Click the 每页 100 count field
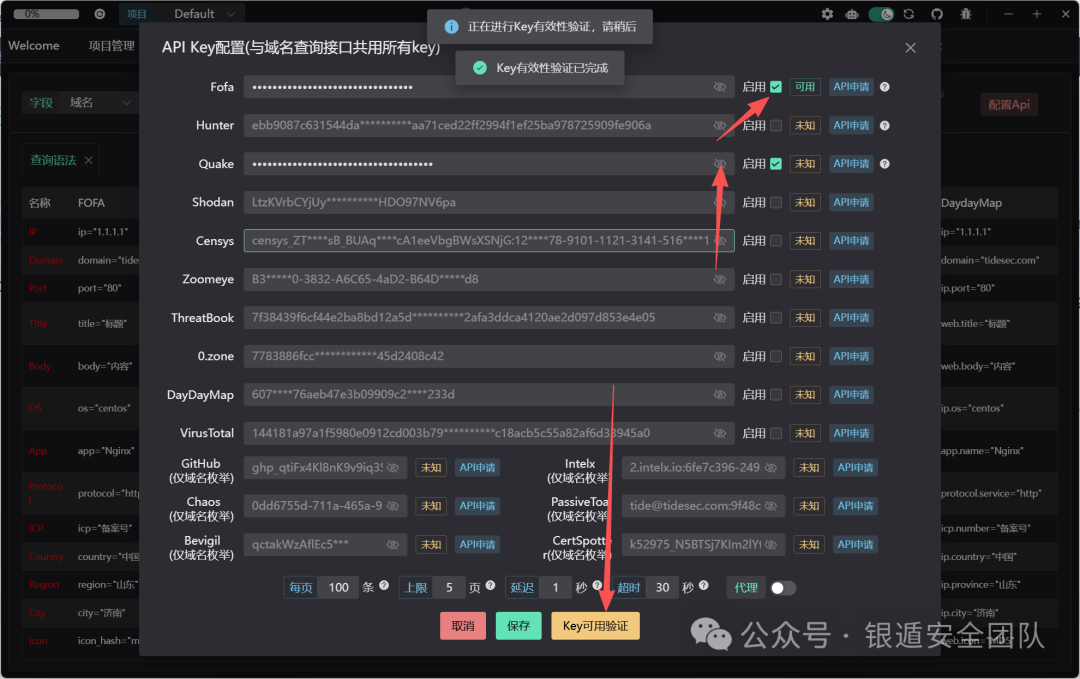The width and height of the screenshot is (1080, 679). (x=338, y=587)
